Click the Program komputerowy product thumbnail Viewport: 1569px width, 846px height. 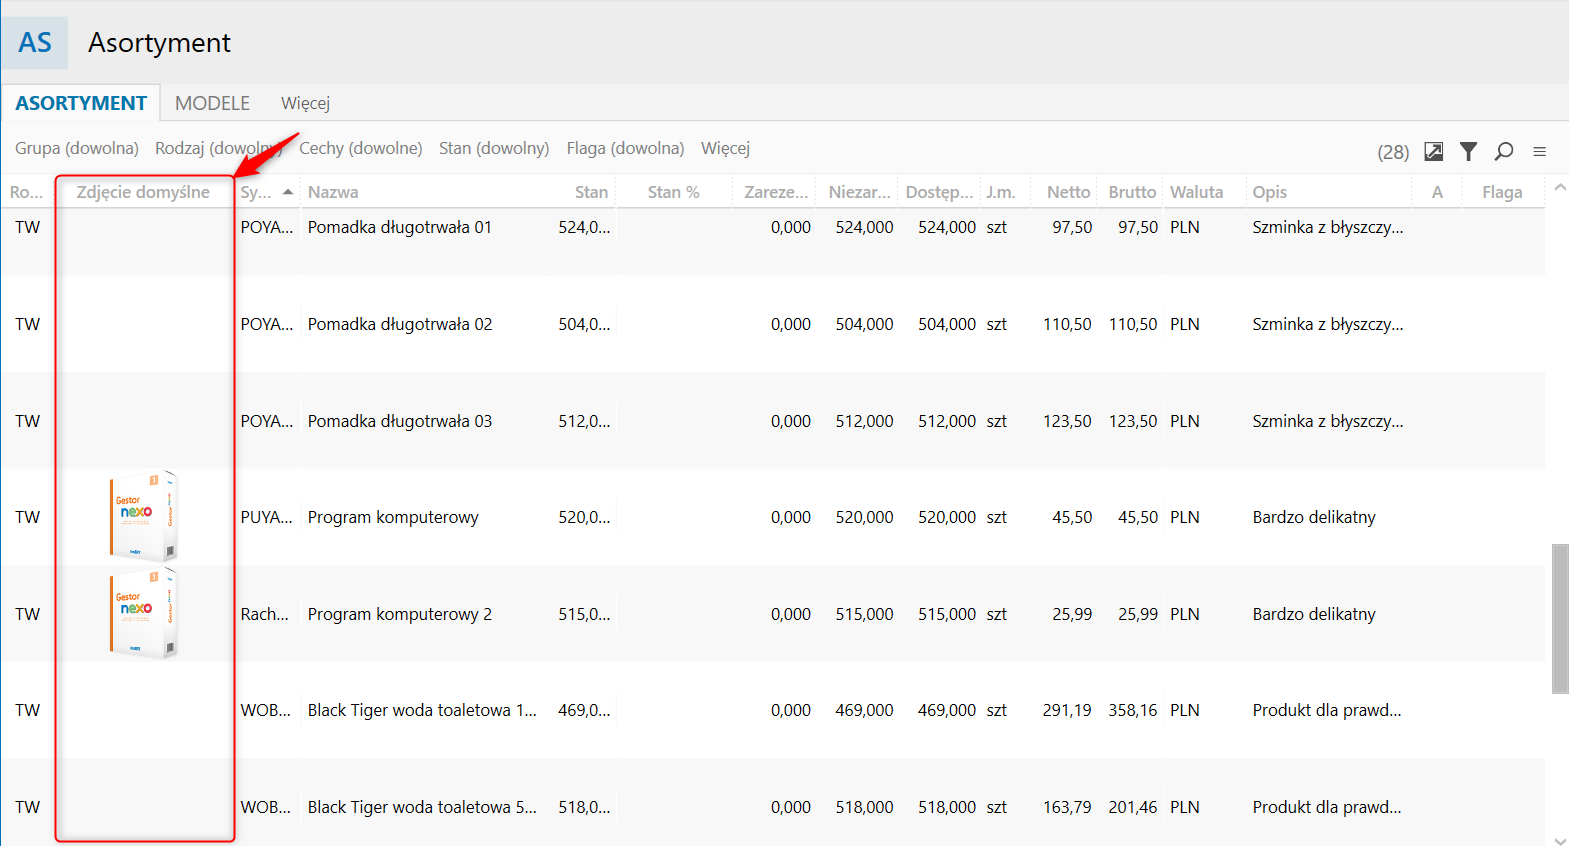[143, 517]
